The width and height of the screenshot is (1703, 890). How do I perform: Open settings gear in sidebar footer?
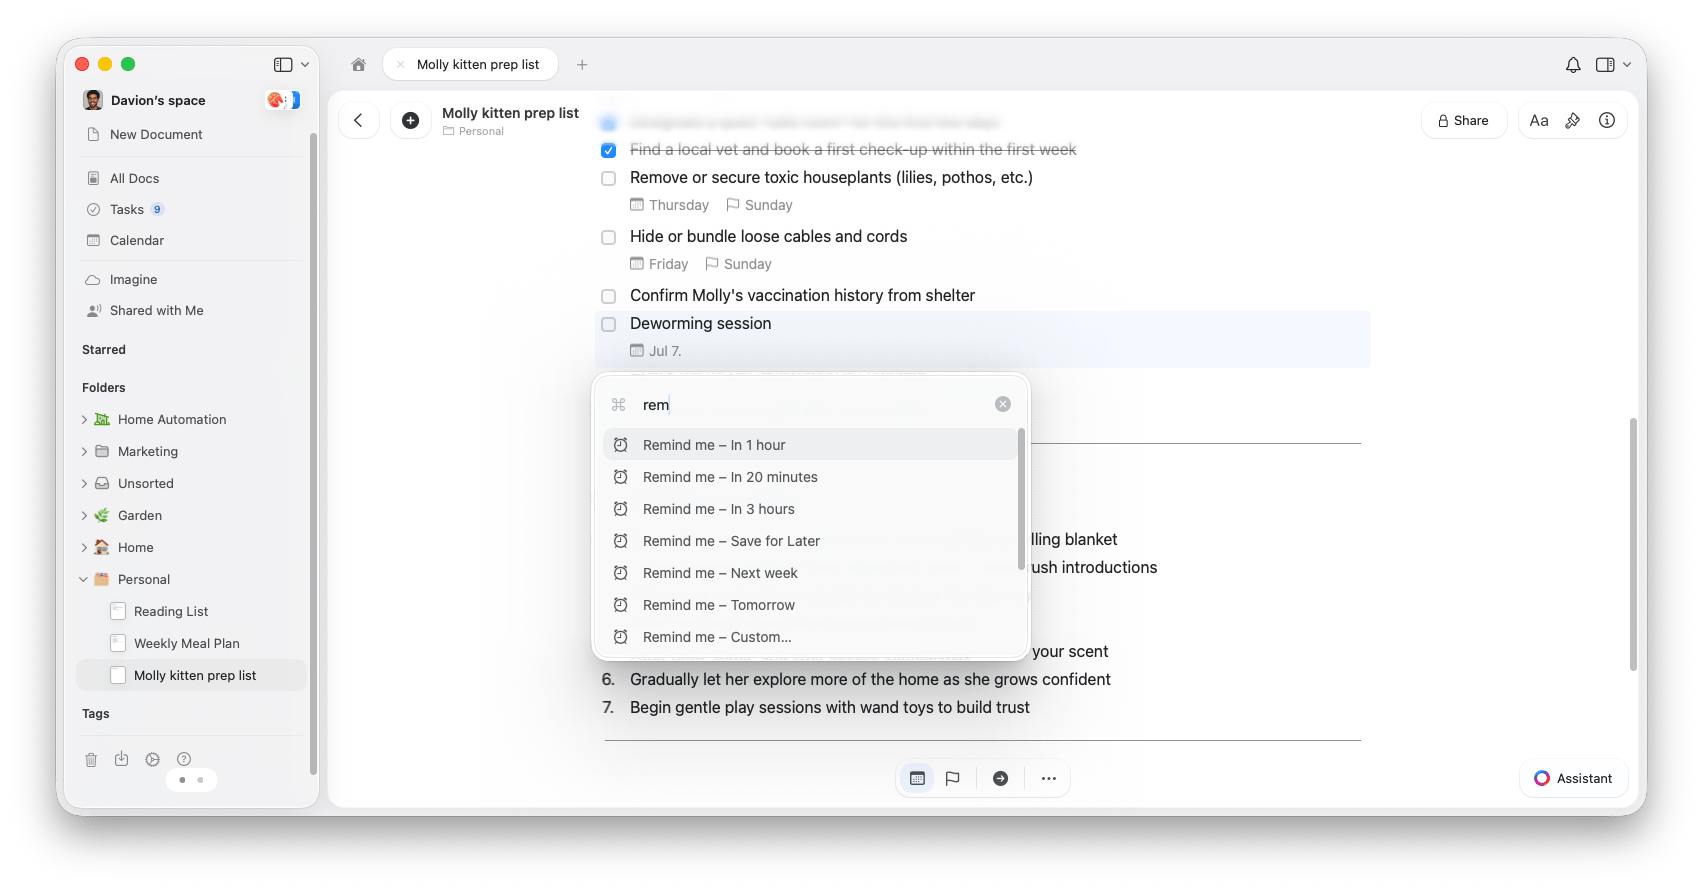click(152, 759)
